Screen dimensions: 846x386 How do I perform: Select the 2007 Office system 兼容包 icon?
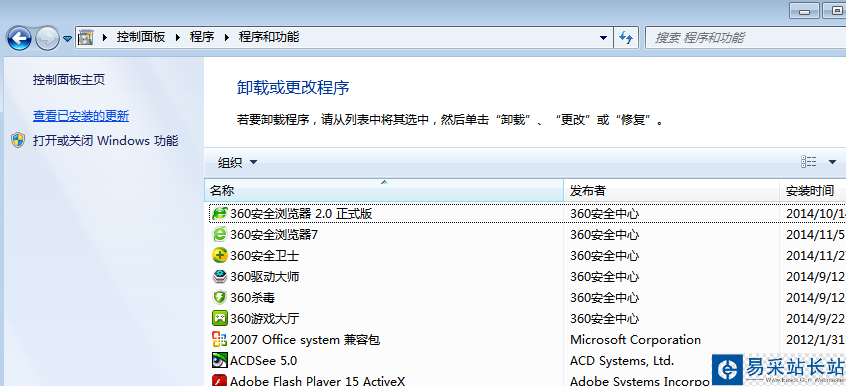220,340
